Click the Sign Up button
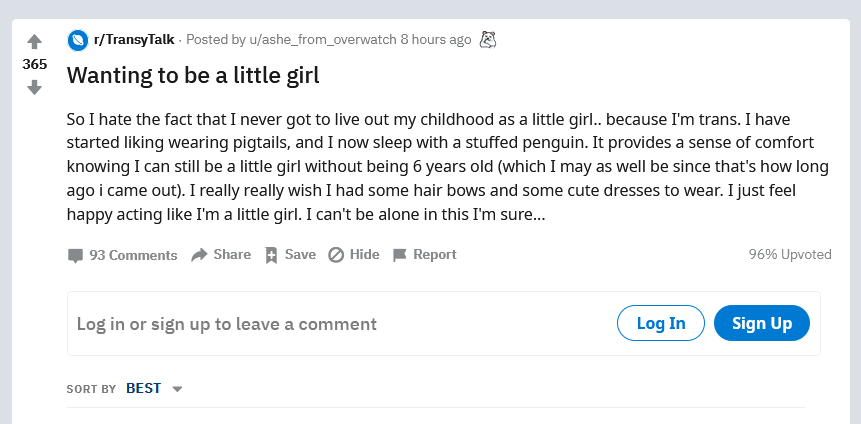This screenshot has height=424, width=861. (762, 323)
